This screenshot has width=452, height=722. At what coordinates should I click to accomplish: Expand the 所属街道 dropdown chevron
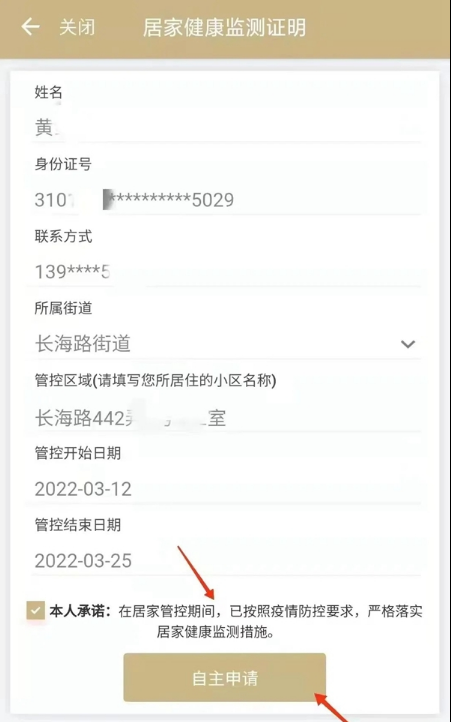pyautogui.click(x=408, y=344)
